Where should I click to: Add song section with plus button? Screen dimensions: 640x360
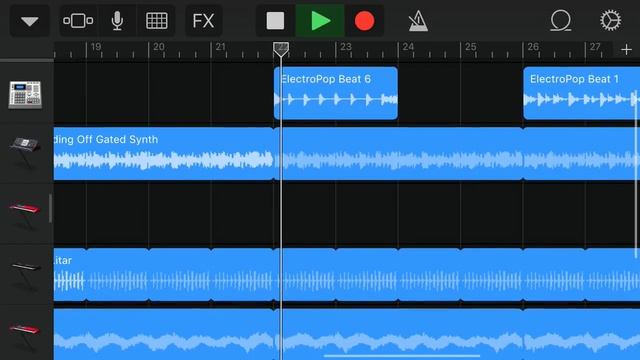[626, 50]
